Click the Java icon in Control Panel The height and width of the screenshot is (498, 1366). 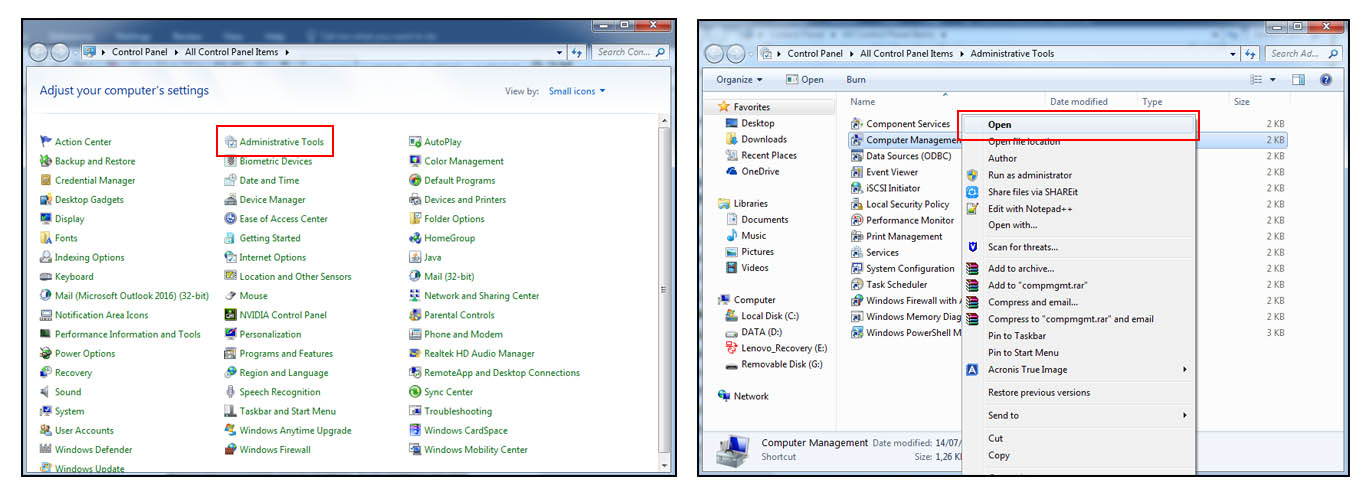(x=416, y=257)
